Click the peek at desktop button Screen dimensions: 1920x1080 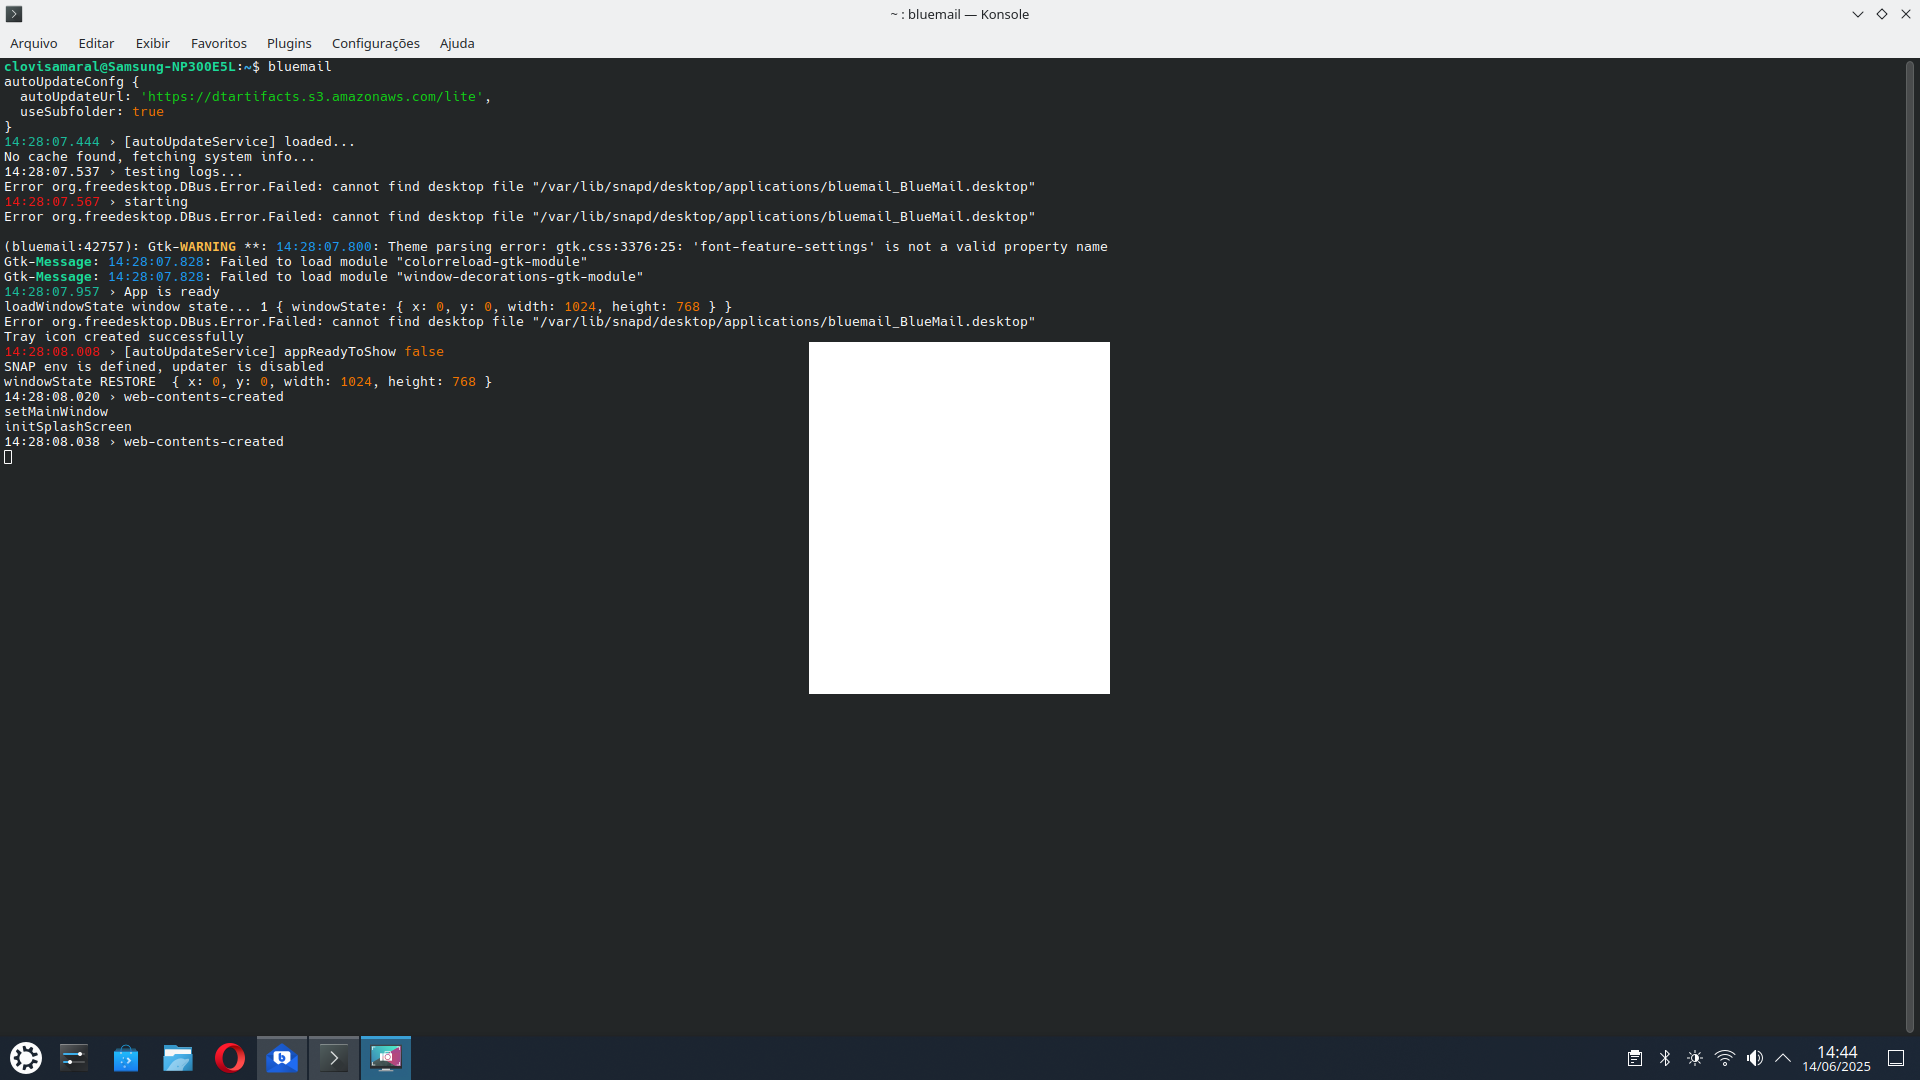[1896, 1058]
